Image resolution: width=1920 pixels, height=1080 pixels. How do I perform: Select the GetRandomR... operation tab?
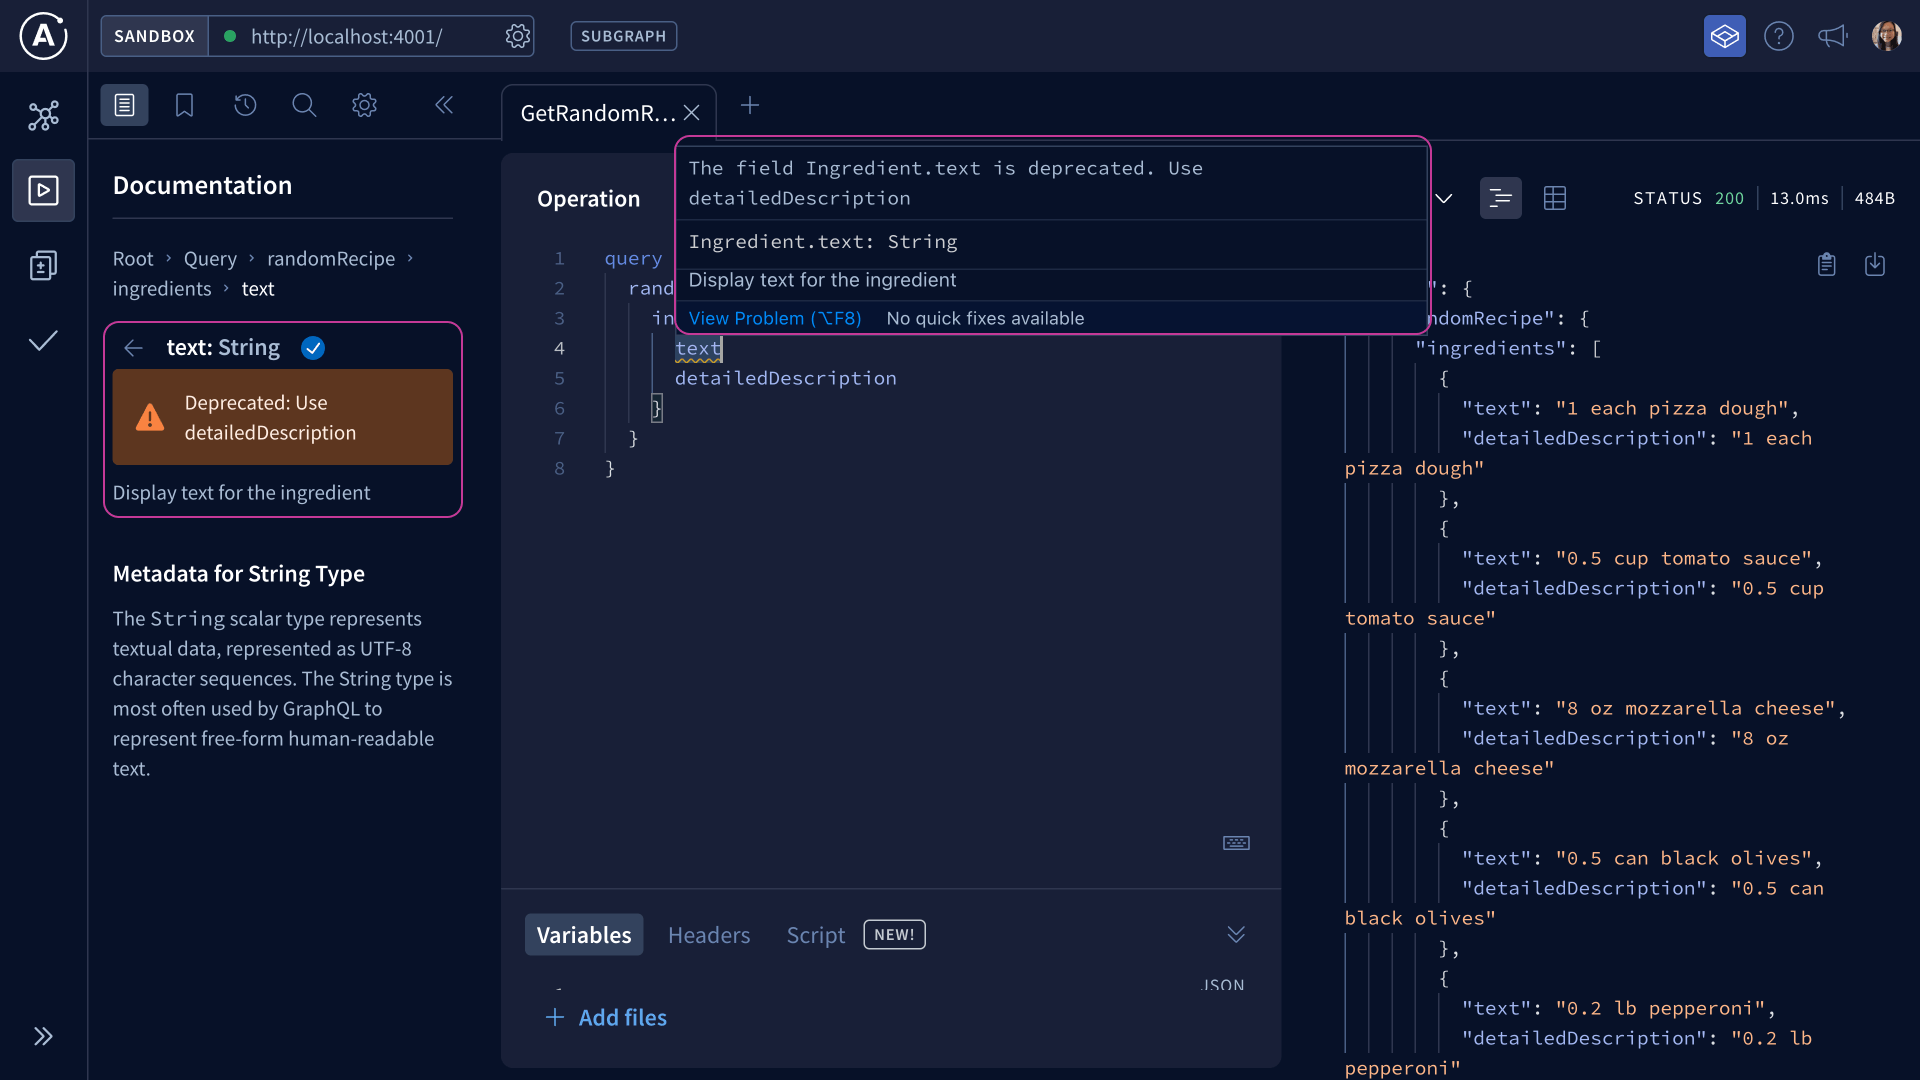coord(597,113)
